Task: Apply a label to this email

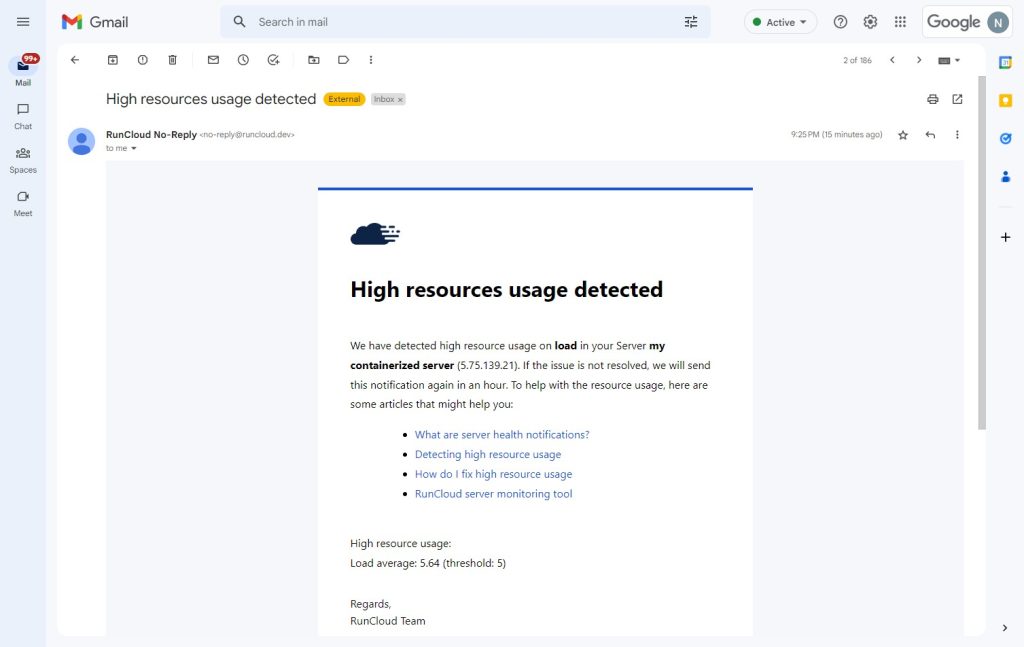Action: point(344,60)
